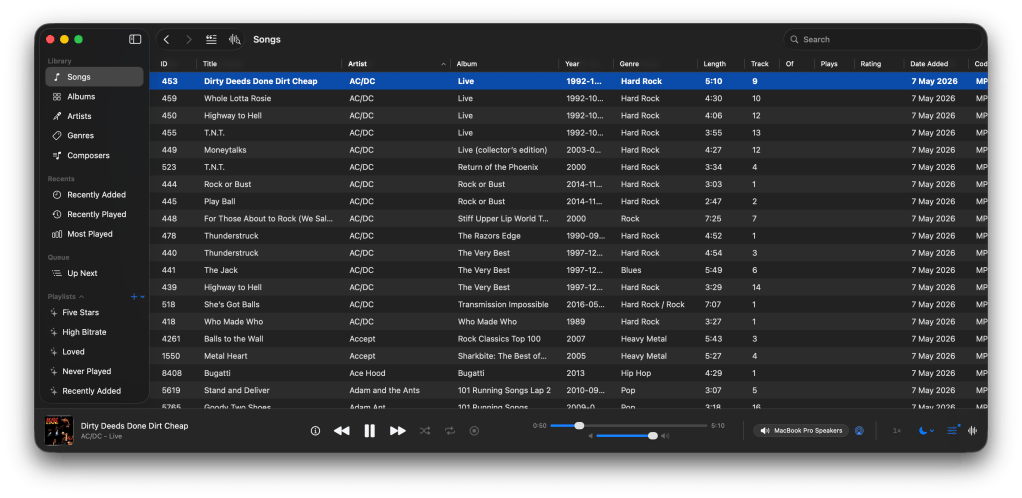This screenshot has width=1022, height=498.
Task: Pause the current song
Action: [370, 431]
